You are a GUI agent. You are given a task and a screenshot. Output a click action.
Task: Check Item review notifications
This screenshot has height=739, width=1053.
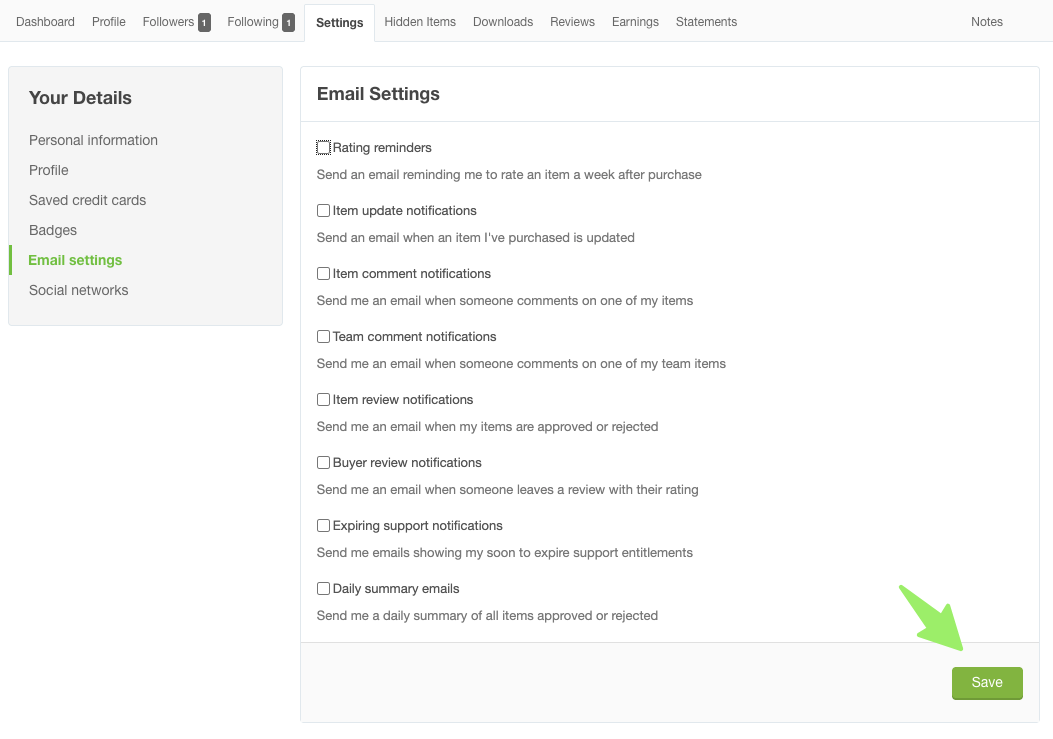(x=323, y=399)
